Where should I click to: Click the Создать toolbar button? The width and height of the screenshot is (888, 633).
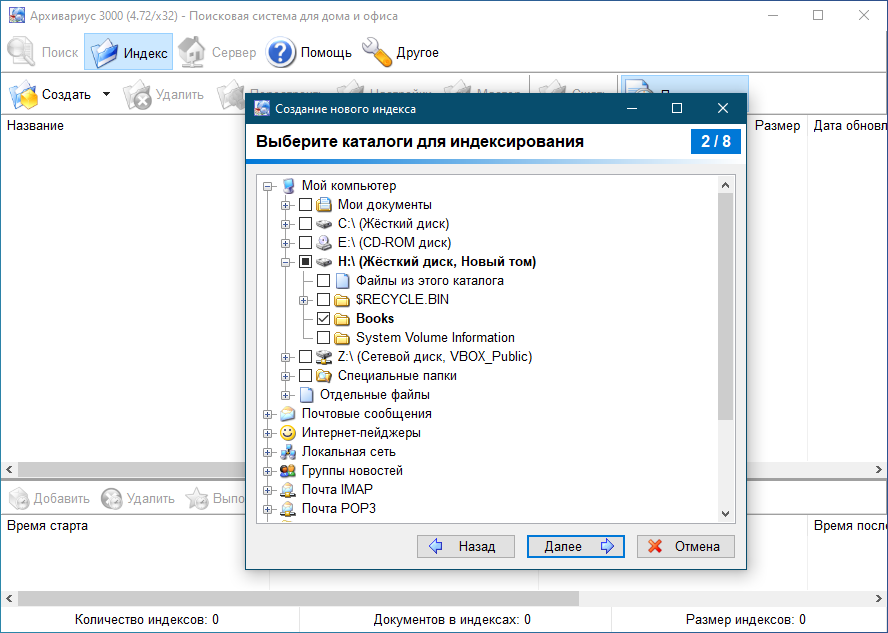[52, 94]
